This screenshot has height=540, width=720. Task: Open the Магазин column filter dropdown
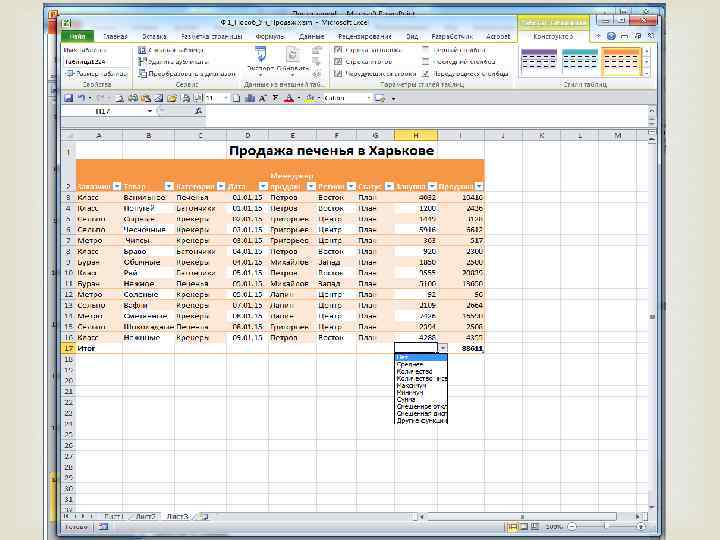117,186
